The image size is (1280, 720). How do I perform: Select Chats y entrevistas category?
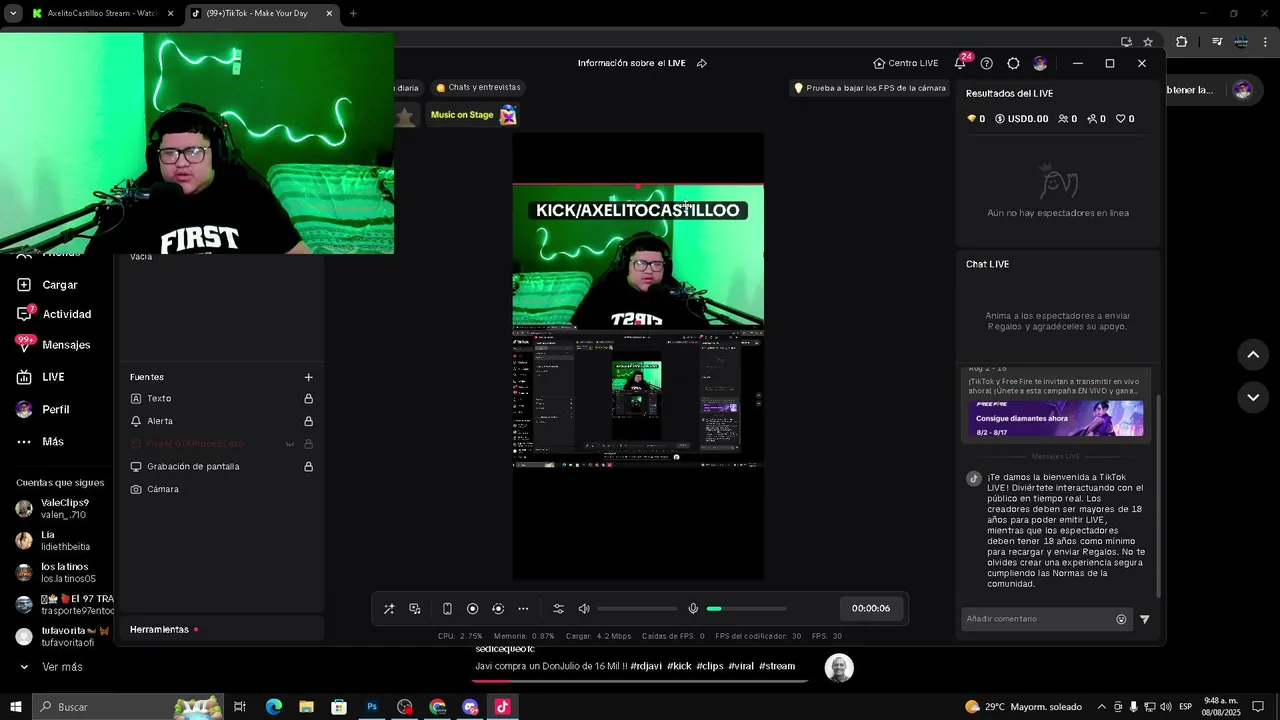click(478, 87)
